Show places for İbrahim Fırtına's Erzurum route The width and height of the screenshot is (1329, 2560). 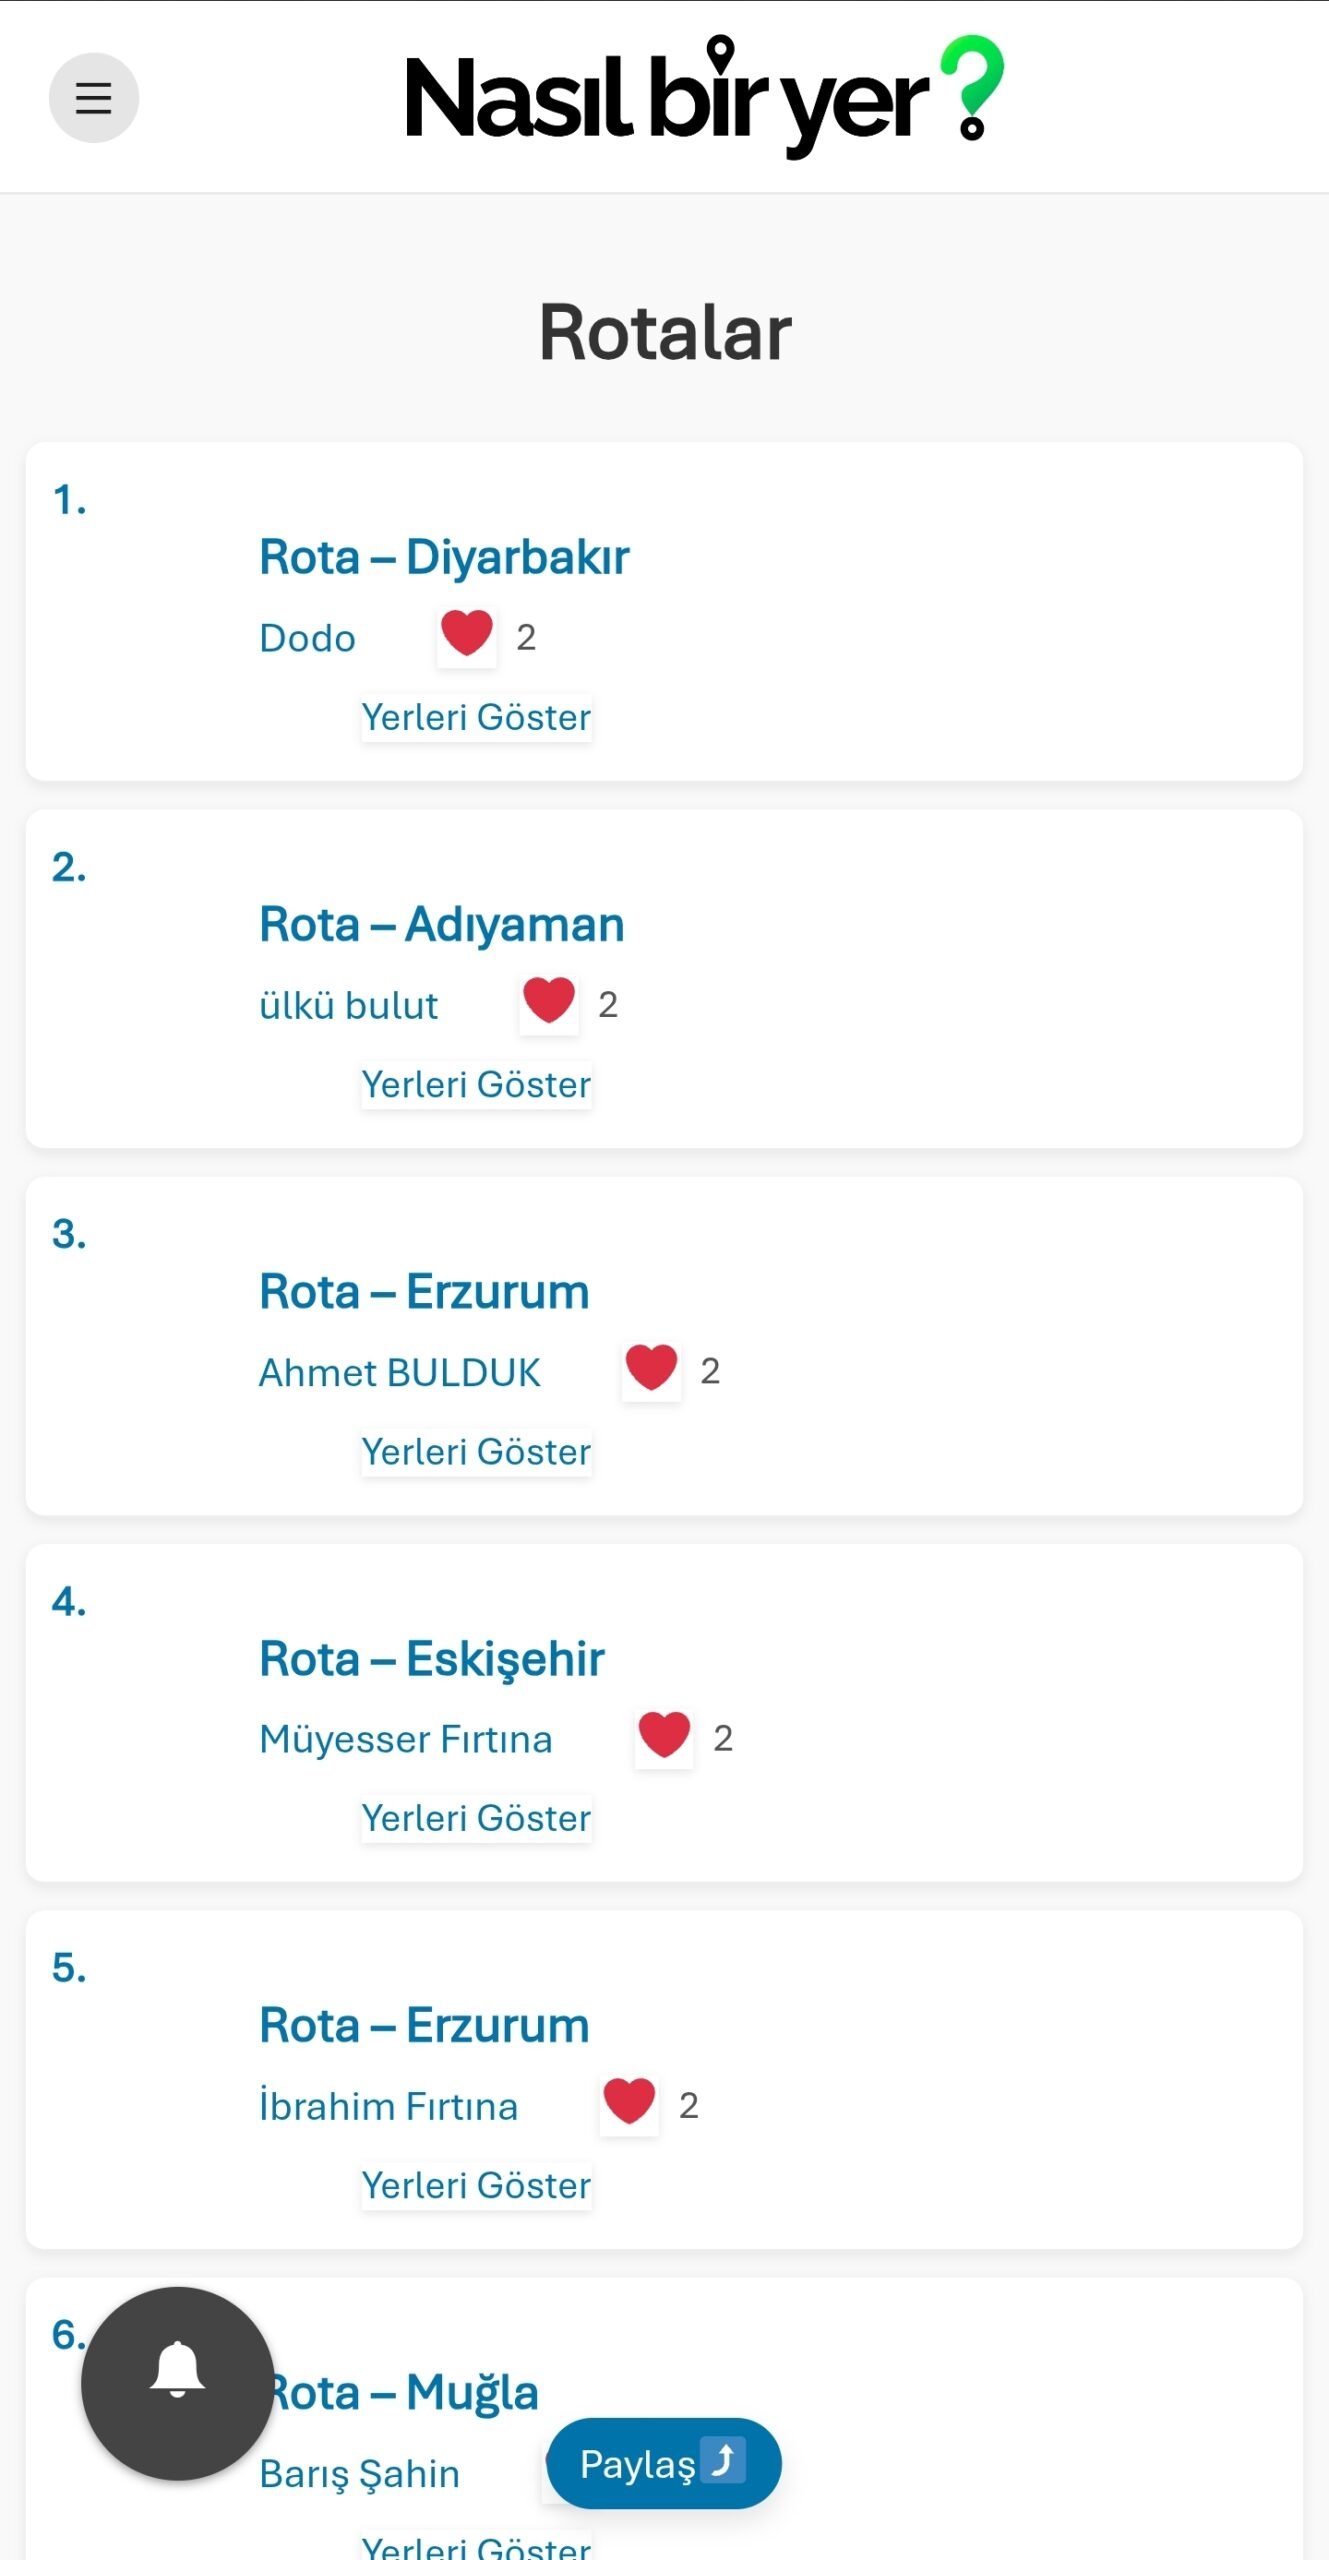[476, 2185]
